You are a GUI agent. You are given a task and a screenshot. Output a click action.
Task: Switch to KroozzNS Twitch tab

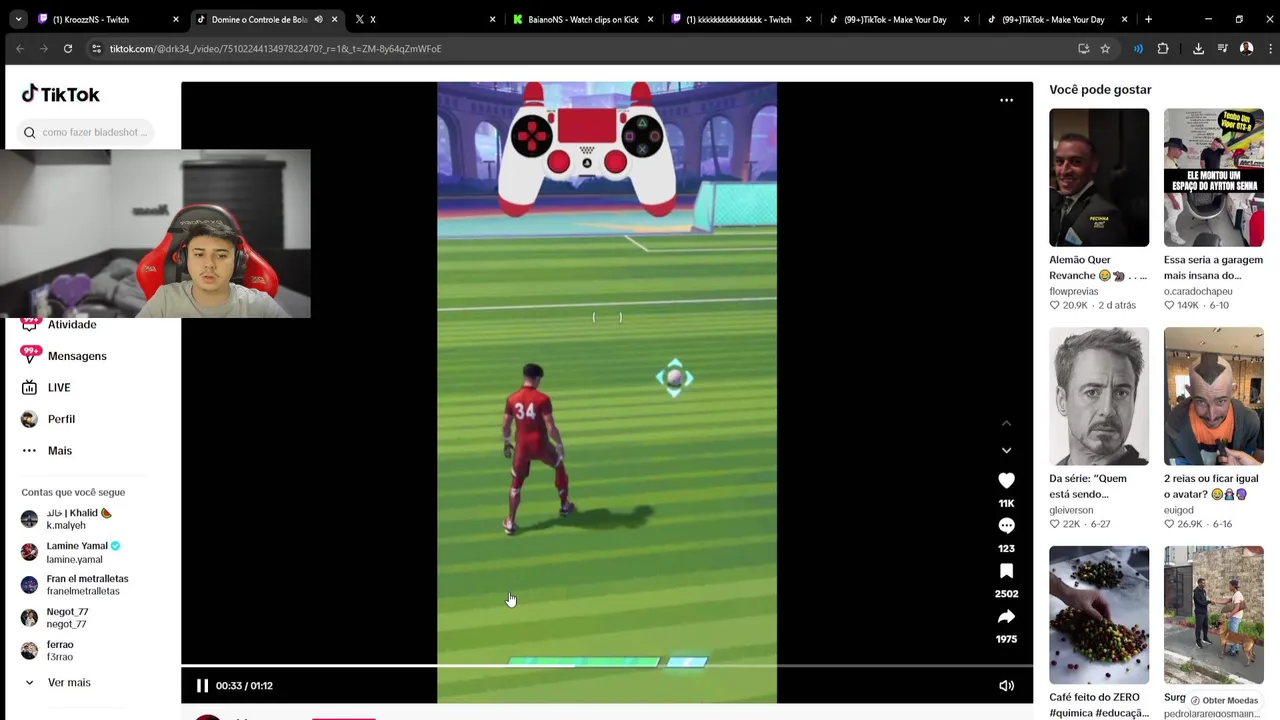pos(100,19)
